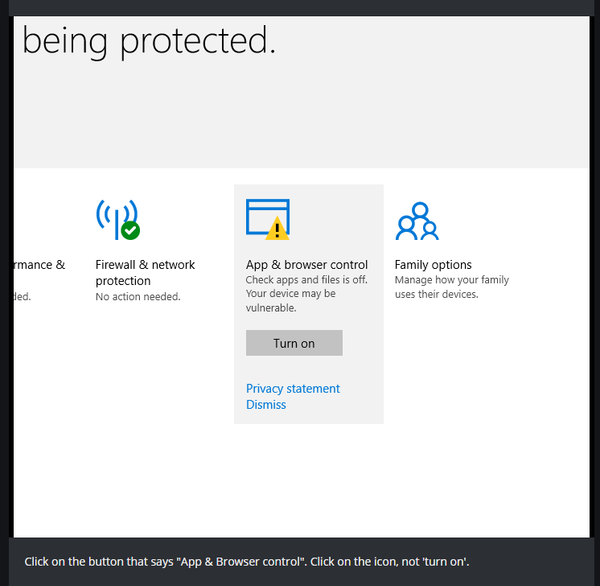Click the "No action needed." firewall status text
This screenshot has width=600, height=586.
point(138,297)
